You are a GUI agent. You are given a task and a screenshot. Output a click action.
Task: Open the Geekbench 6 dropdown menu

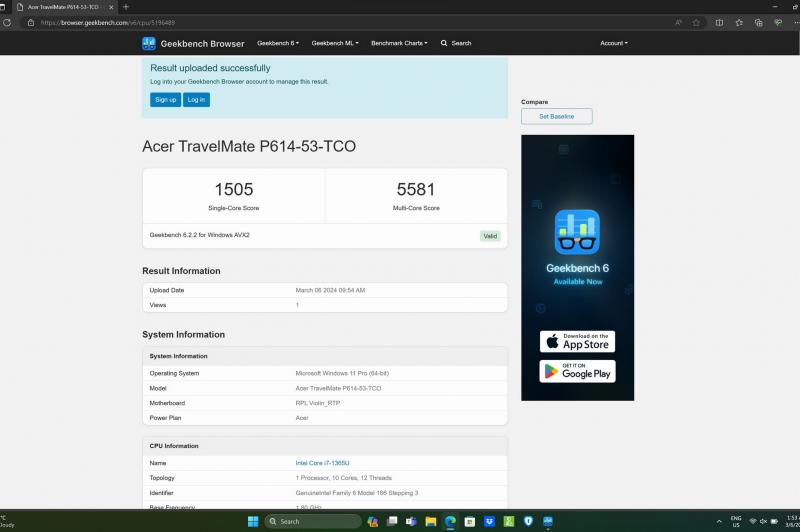pos(278,43)
